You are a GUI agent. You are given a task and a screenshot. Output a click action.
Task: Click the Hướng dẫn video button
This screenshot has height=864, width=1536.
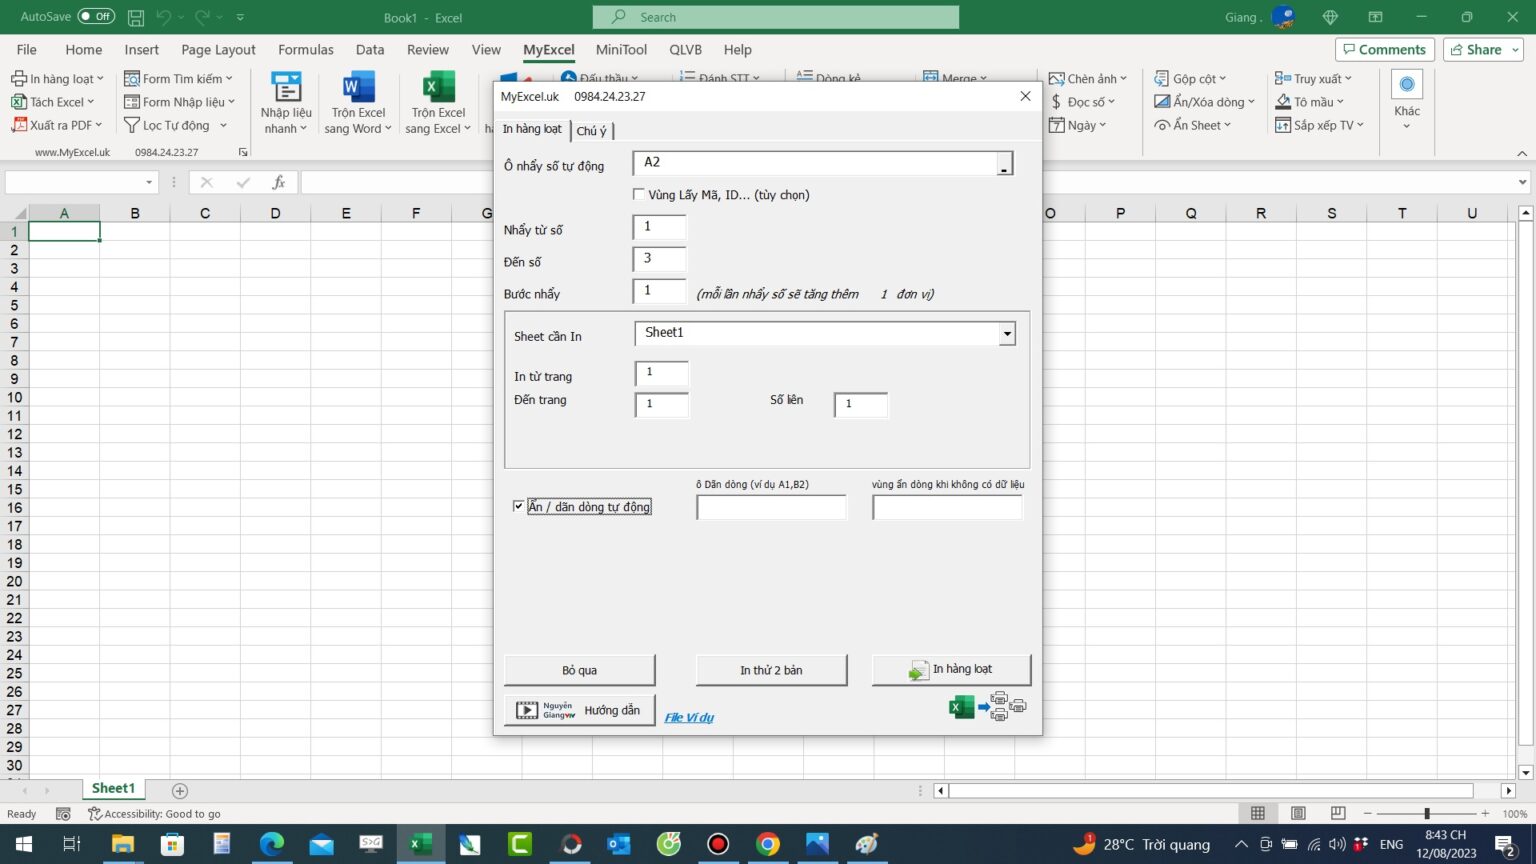coord(579,710)
